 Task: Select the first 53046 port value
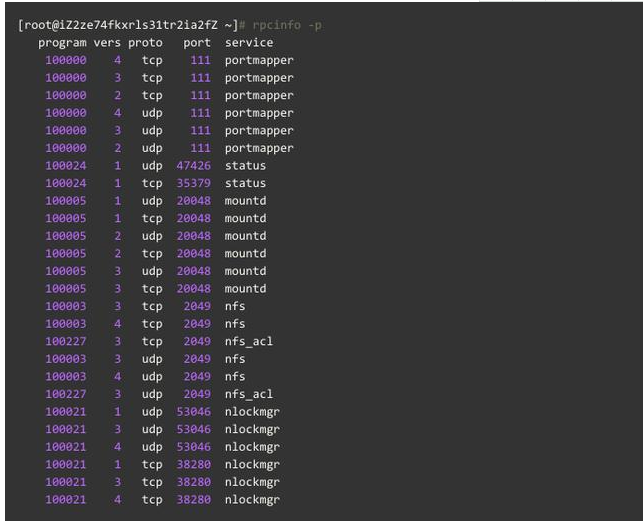coord(193,411)
